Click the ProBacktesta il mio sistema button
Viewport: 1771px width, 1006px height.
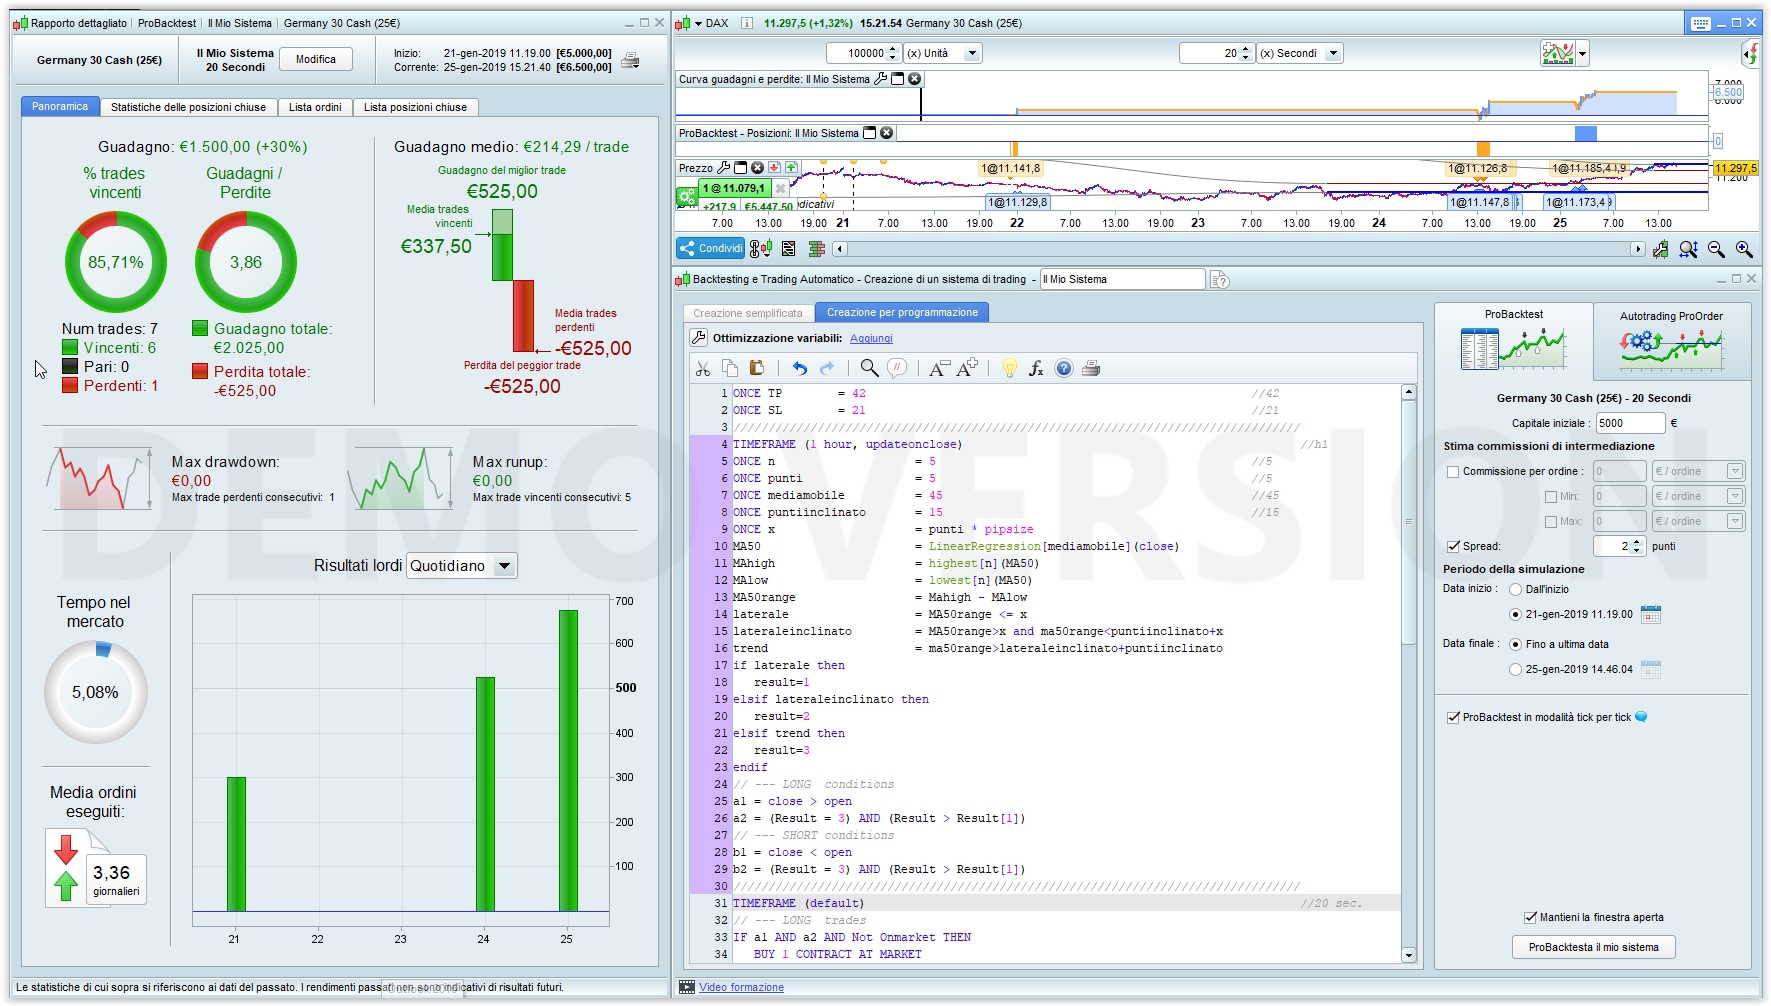pos(1593,947)
